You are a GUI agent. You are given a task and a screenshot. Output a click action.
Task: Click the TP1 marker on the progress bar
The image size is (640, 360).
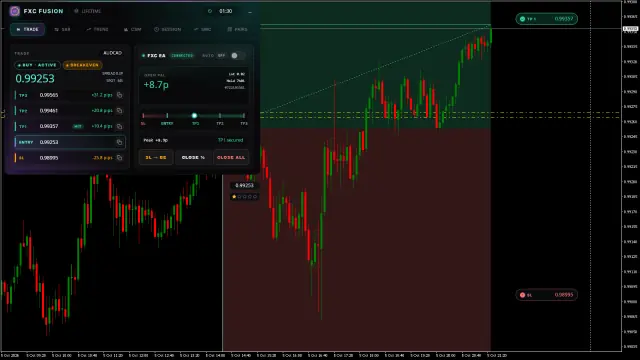click(x=195, y=116)
